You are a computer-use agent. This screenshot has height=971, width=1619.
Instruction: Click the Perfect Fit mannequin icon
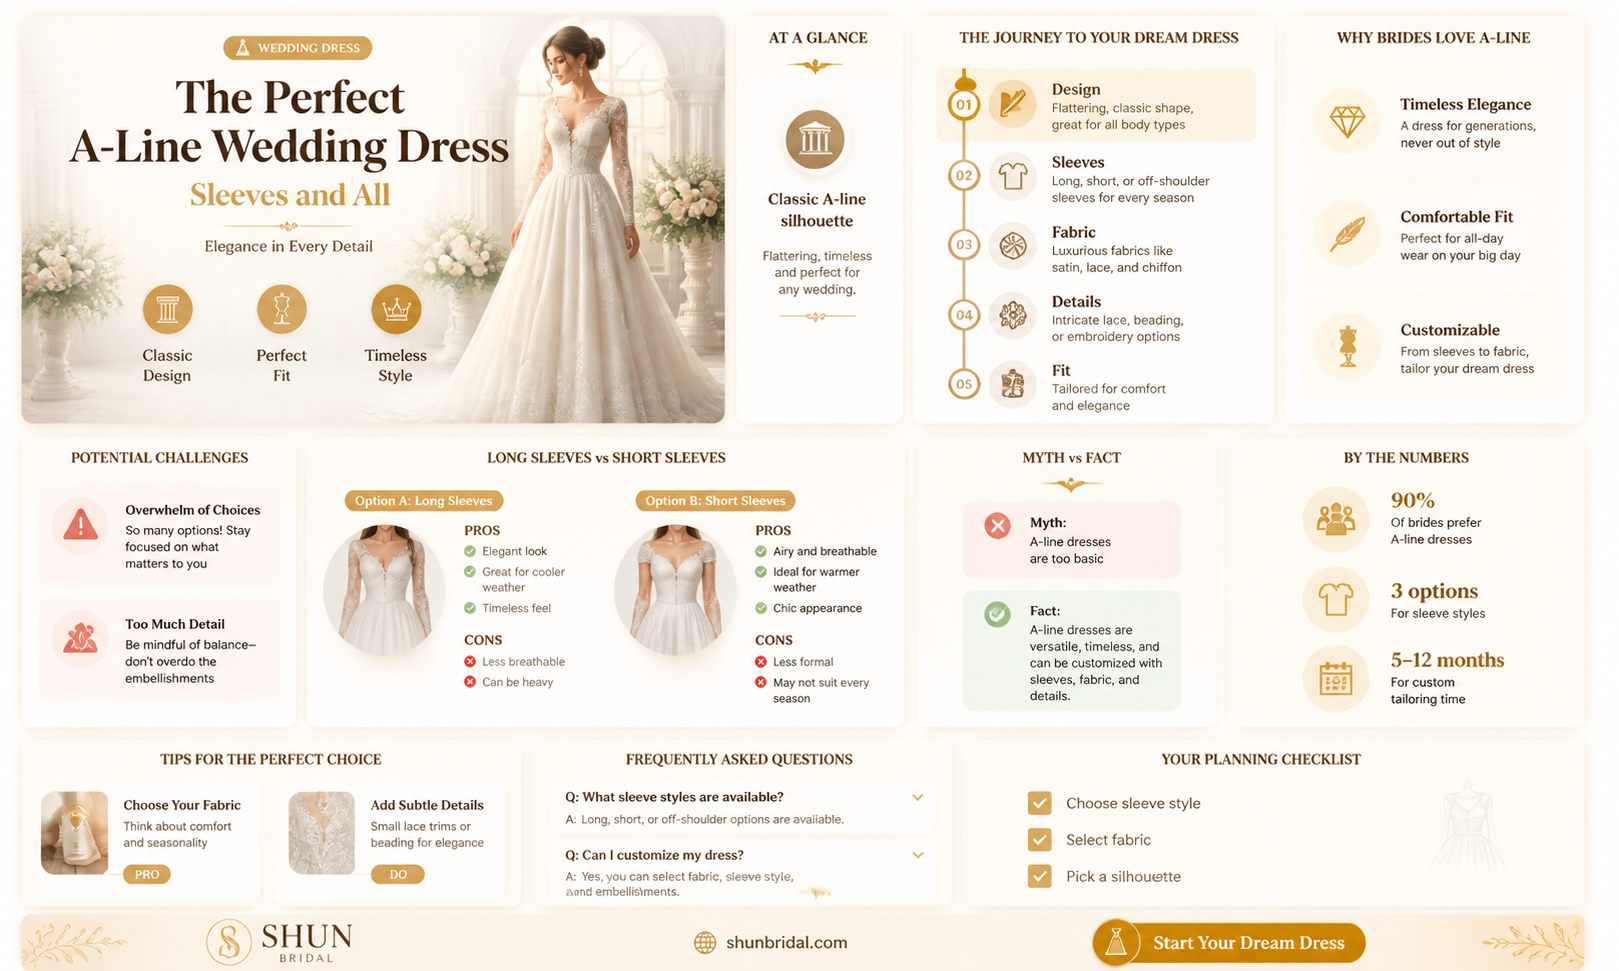coord(282,309)
